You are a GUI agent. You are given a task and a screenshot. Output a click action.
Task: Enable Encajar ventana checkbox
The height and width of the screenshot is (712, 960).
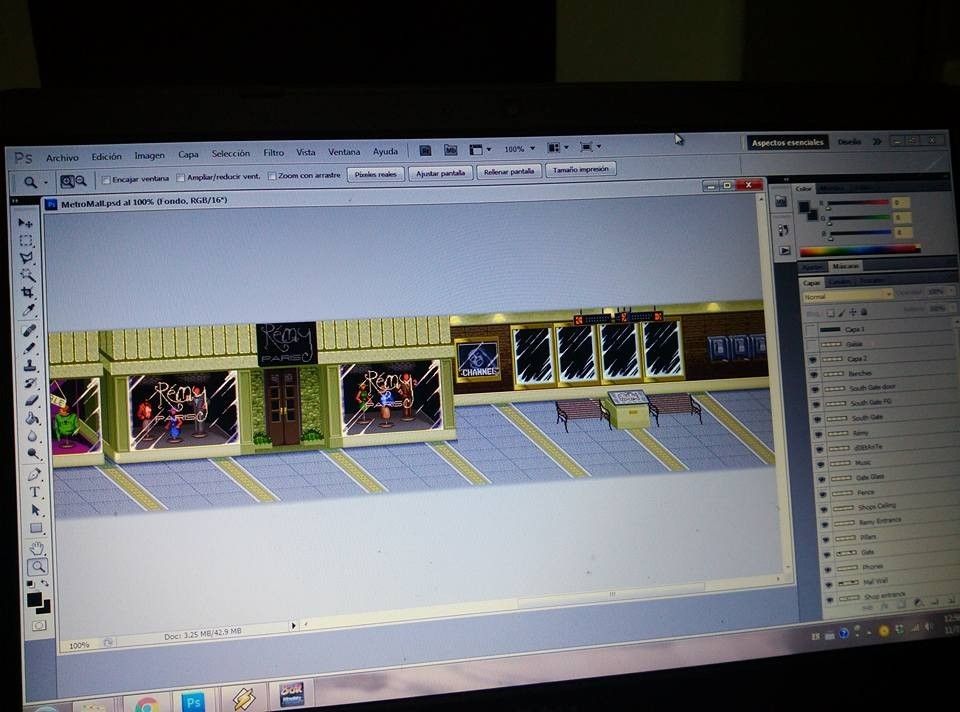click(x=106, y=180)
